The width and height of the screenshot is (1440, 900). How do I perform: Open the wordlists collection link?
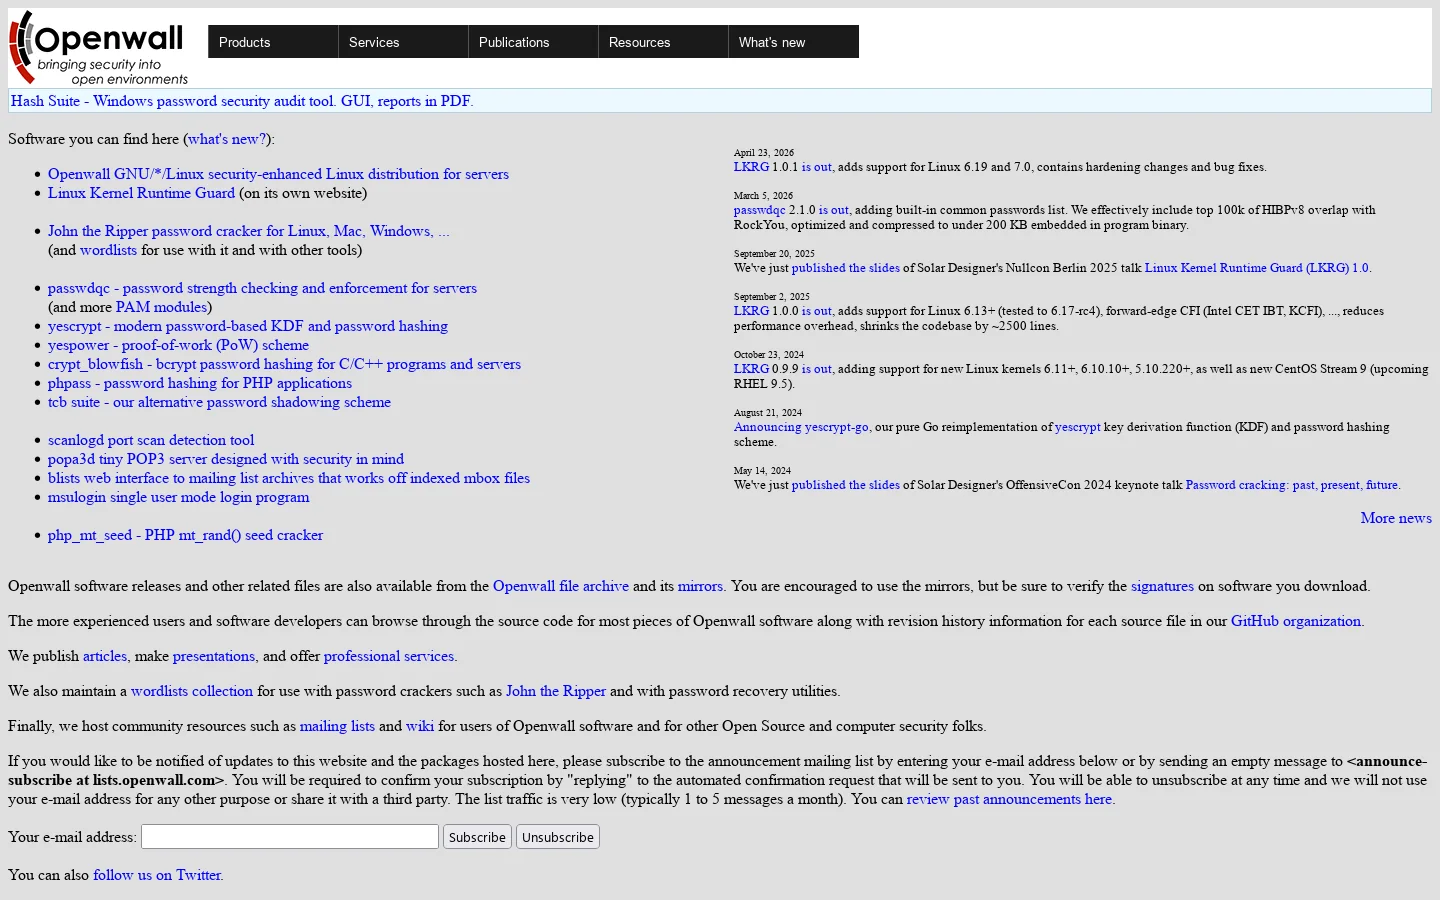coord(192,691)
